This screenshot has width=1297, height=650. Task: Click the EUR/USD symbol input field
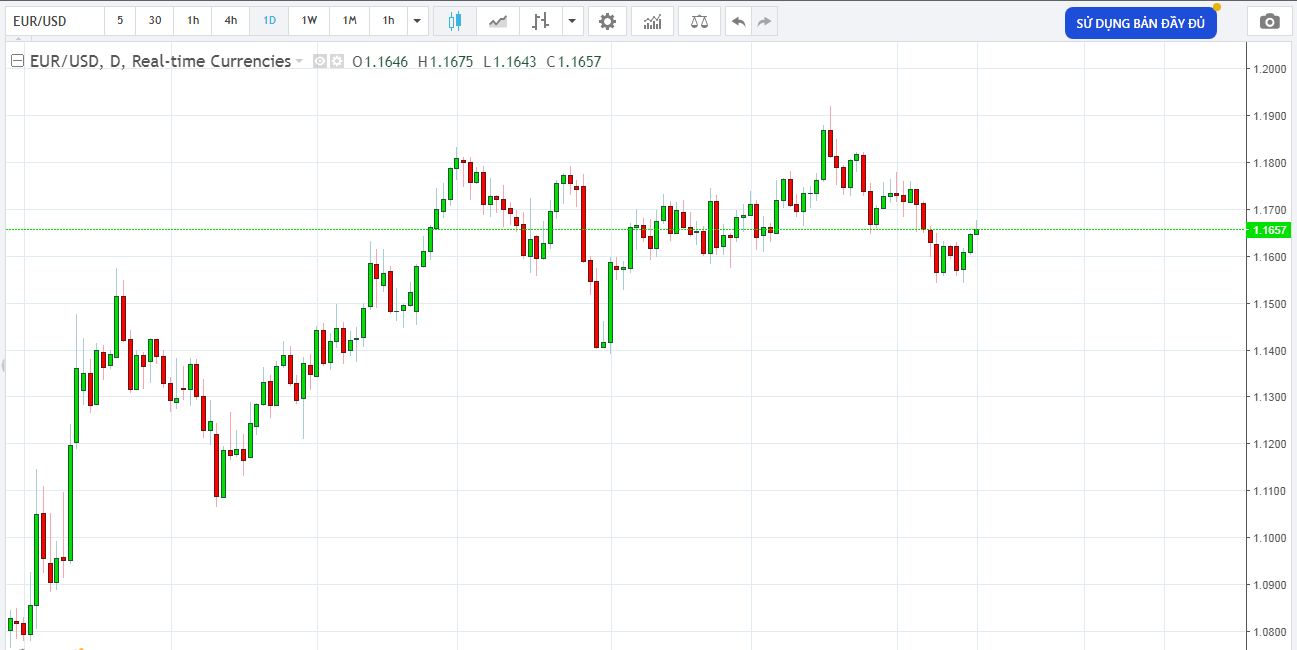(54, 21)
